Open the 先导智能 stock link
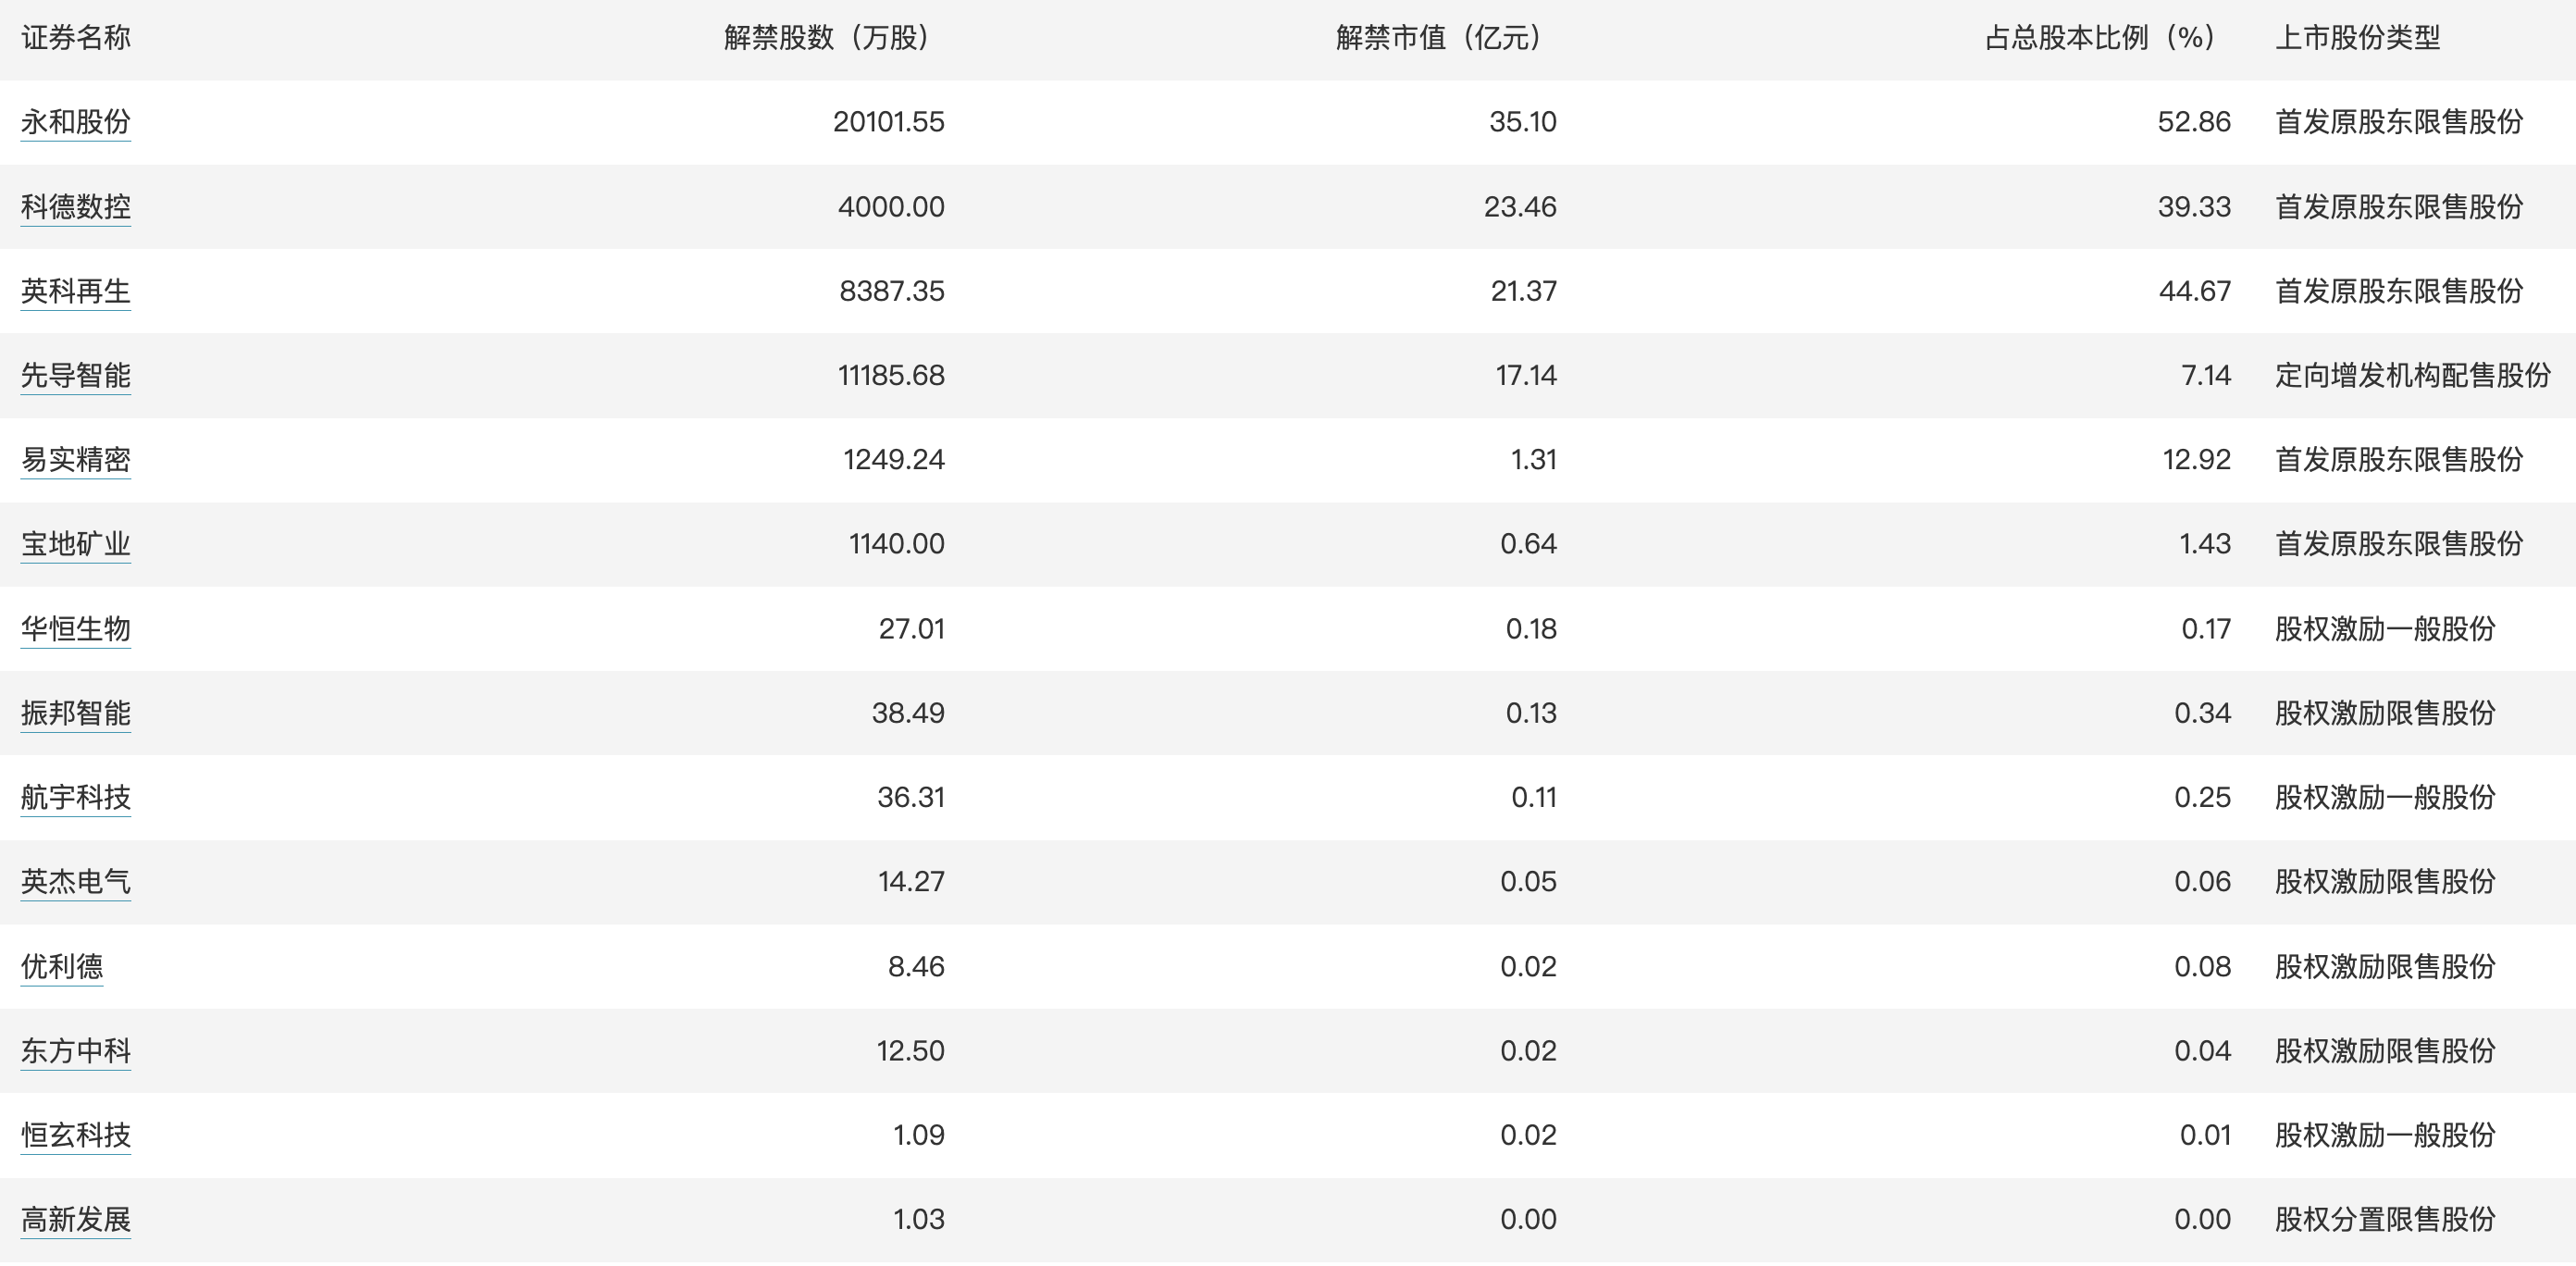Screen dimensions: 2576x1266 (76, 376)
